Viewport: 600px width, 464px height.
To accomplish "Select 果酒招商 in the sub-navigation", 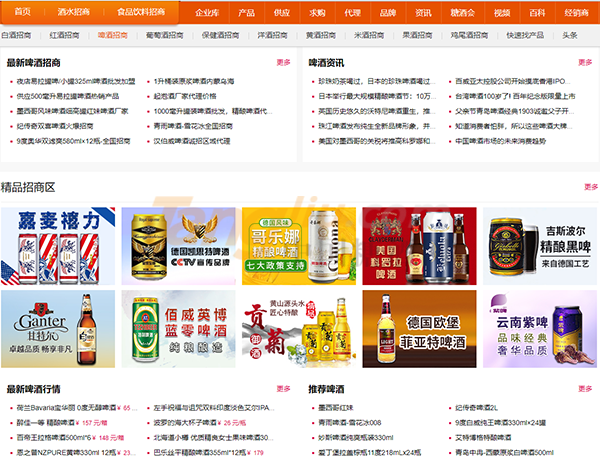I will pos(417,35).
